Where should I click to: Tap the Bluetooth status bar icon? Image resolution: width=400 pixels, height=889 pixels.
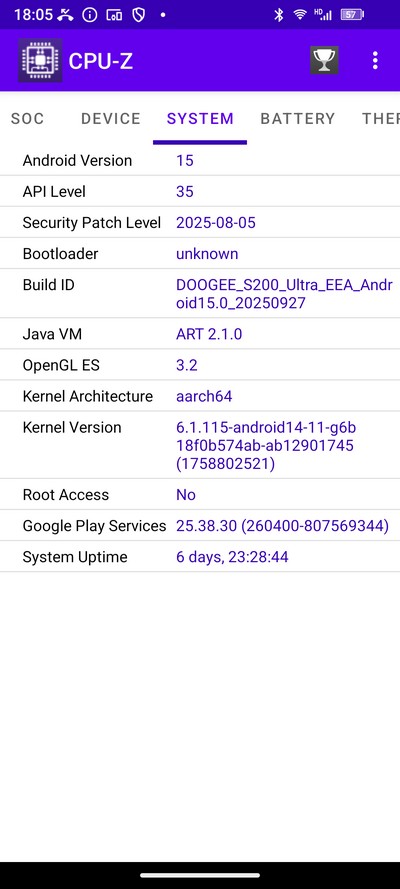pyautogui.click(x=278, y=15)
